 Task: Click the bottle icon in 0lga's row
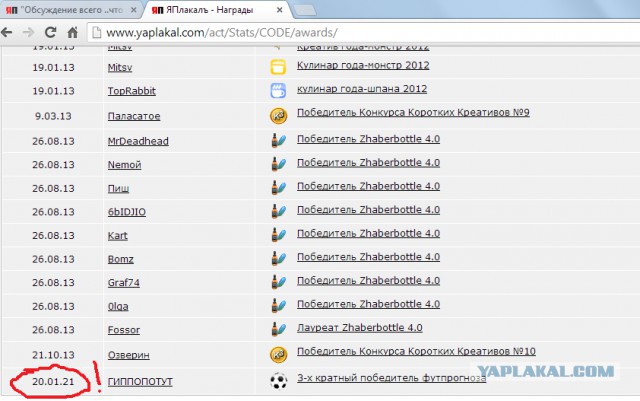click(x=278, y=305)
